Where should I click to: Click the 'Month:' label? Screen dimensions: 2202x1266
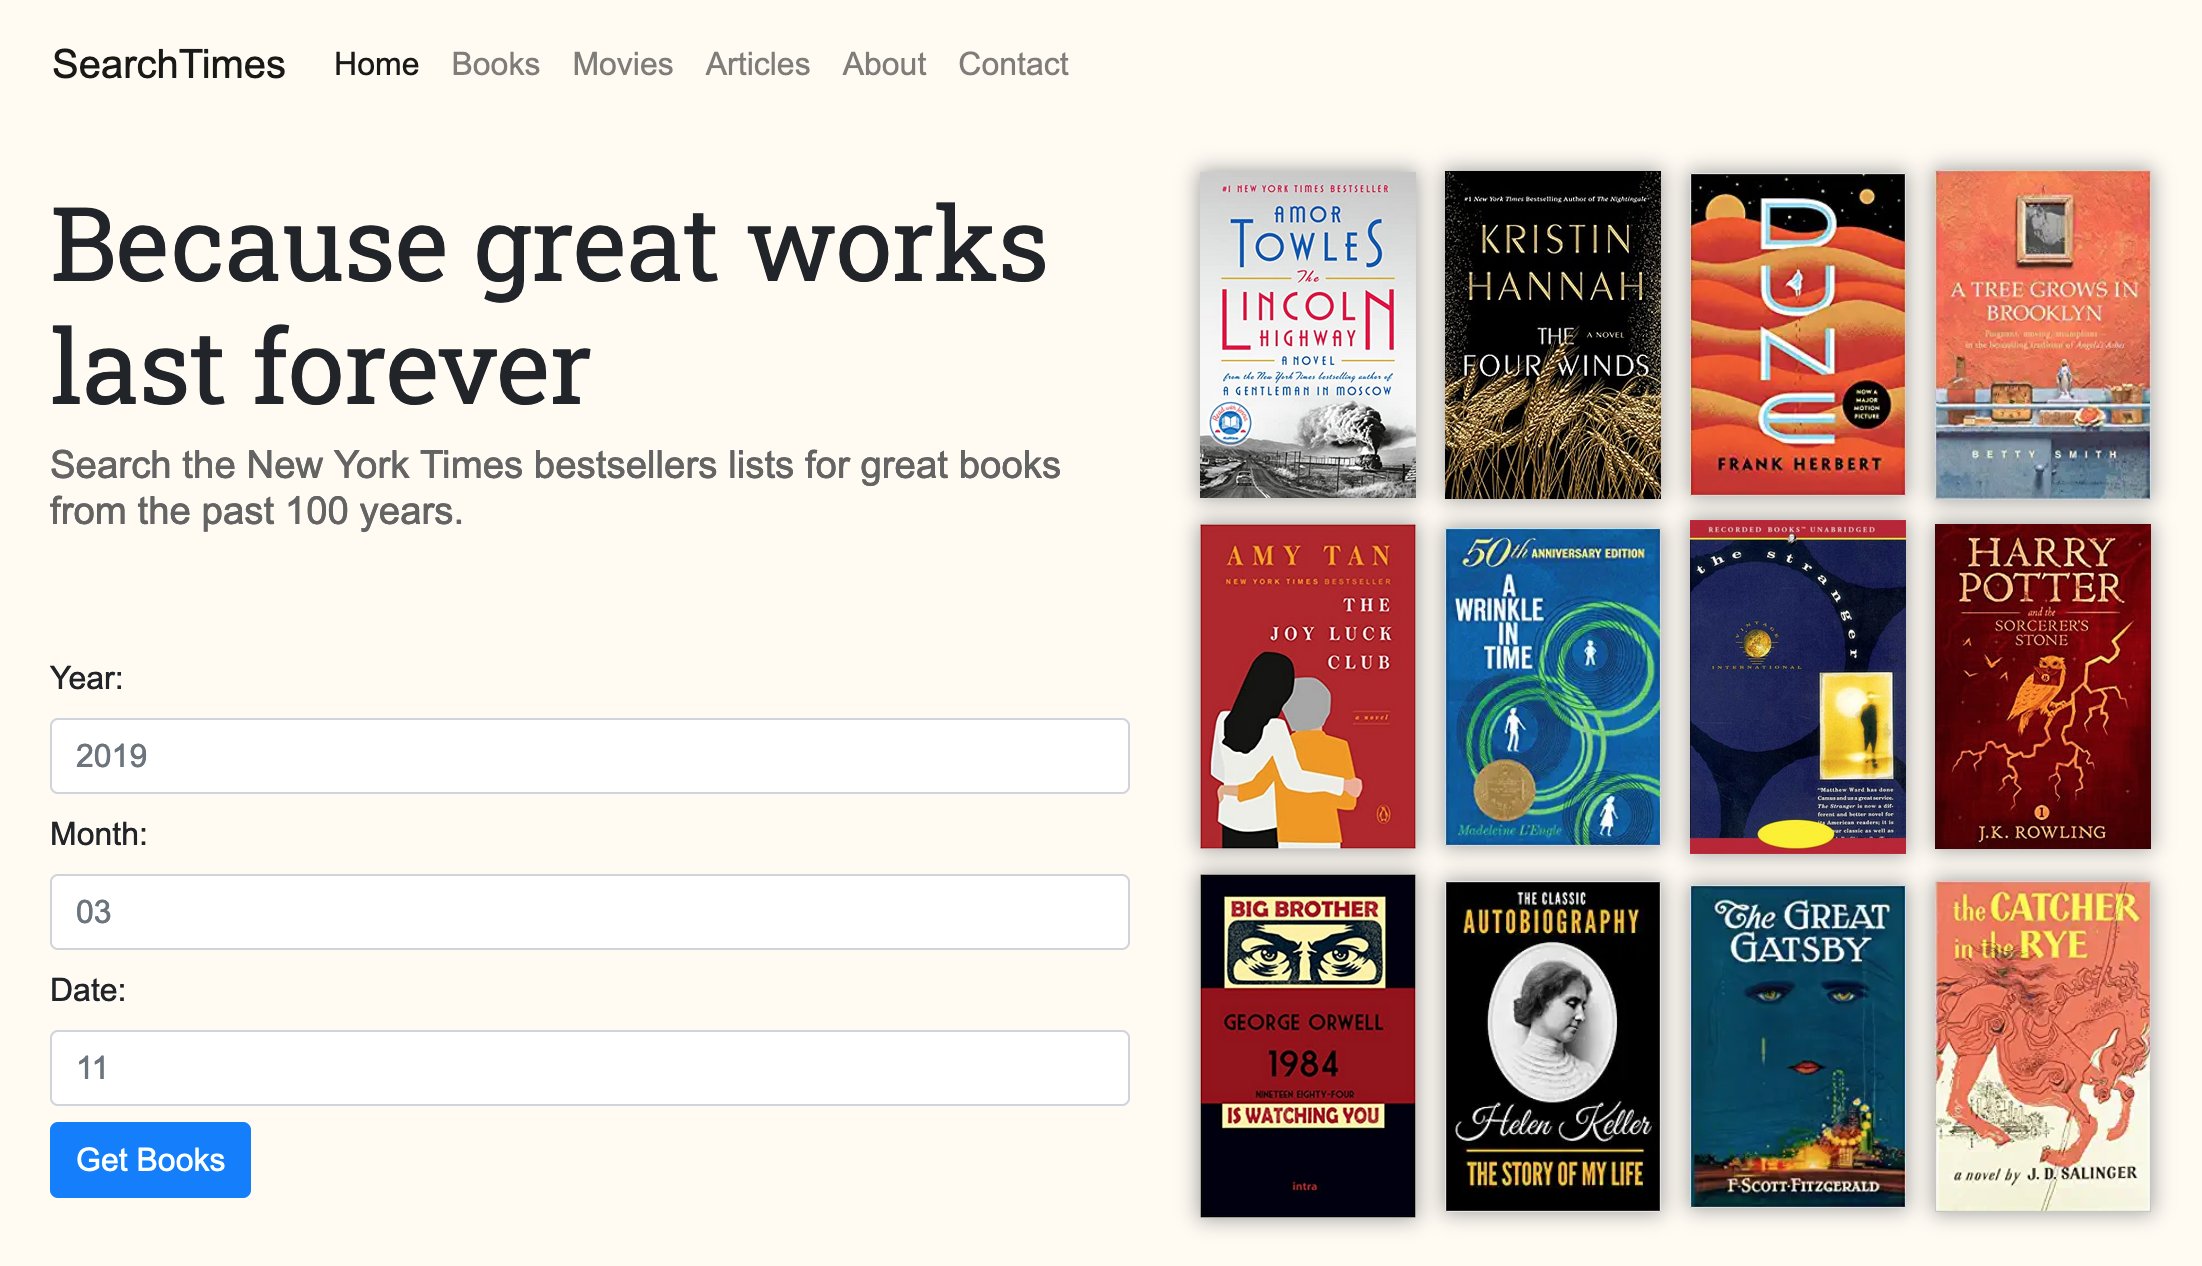98,834
